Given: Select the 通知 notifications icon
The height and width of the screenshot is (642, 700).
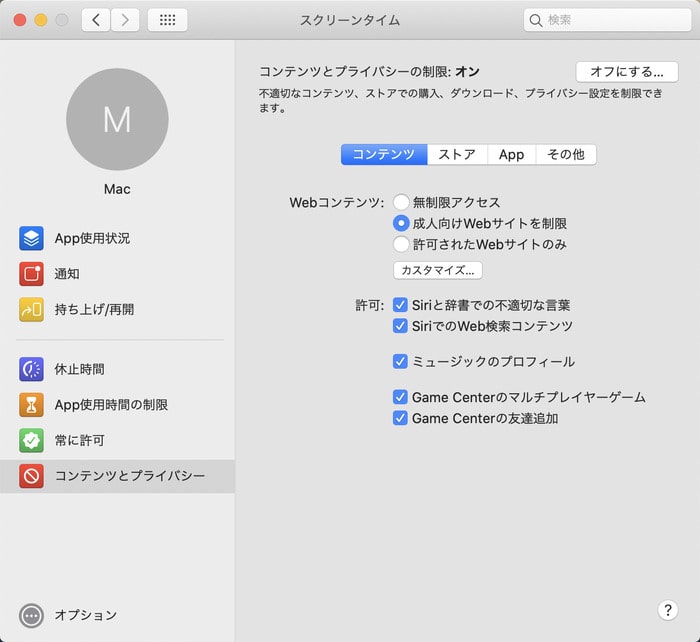Looking at the screenshot, I should tap(31, 274).
